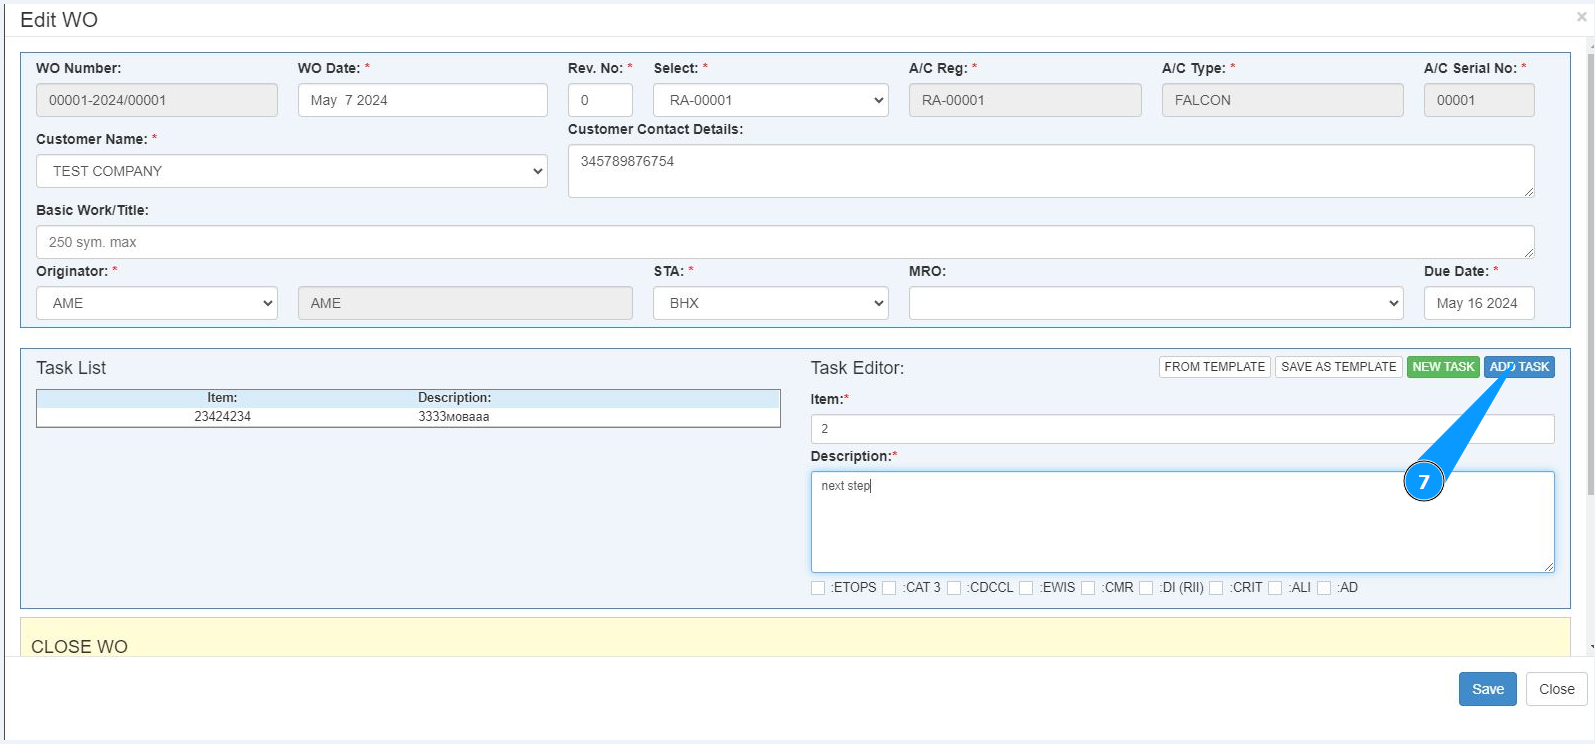Image resolution: width=1595 pixels, height=744 pixels.
Task: Expand the Select RA-00001 dropdown
Action: point(770,100)
